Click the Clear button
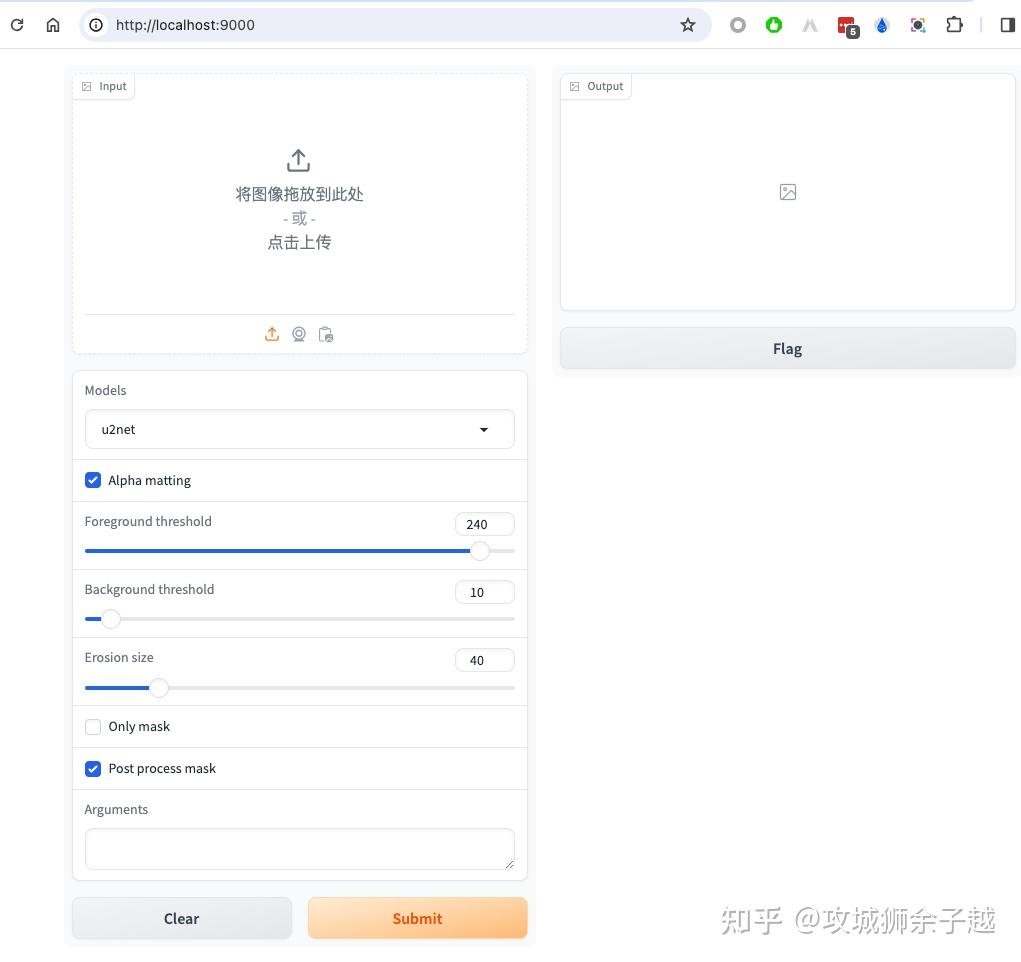 pos(181,917)
